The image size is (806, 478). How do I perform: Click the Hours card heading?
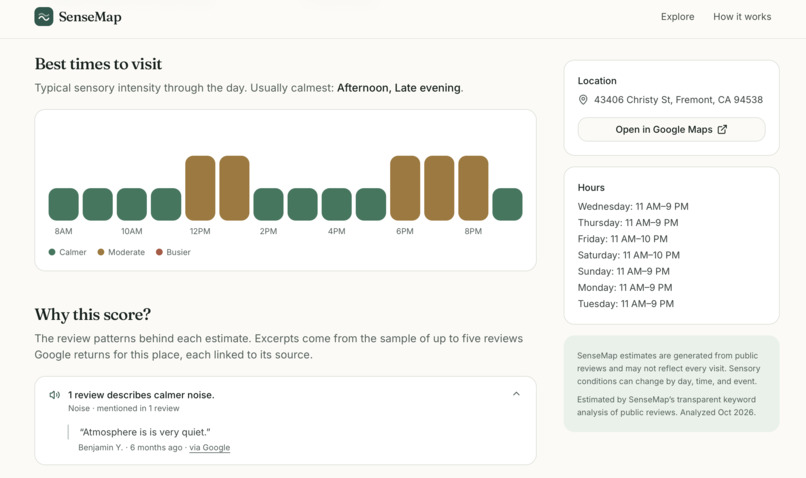(x=591, y=188)
